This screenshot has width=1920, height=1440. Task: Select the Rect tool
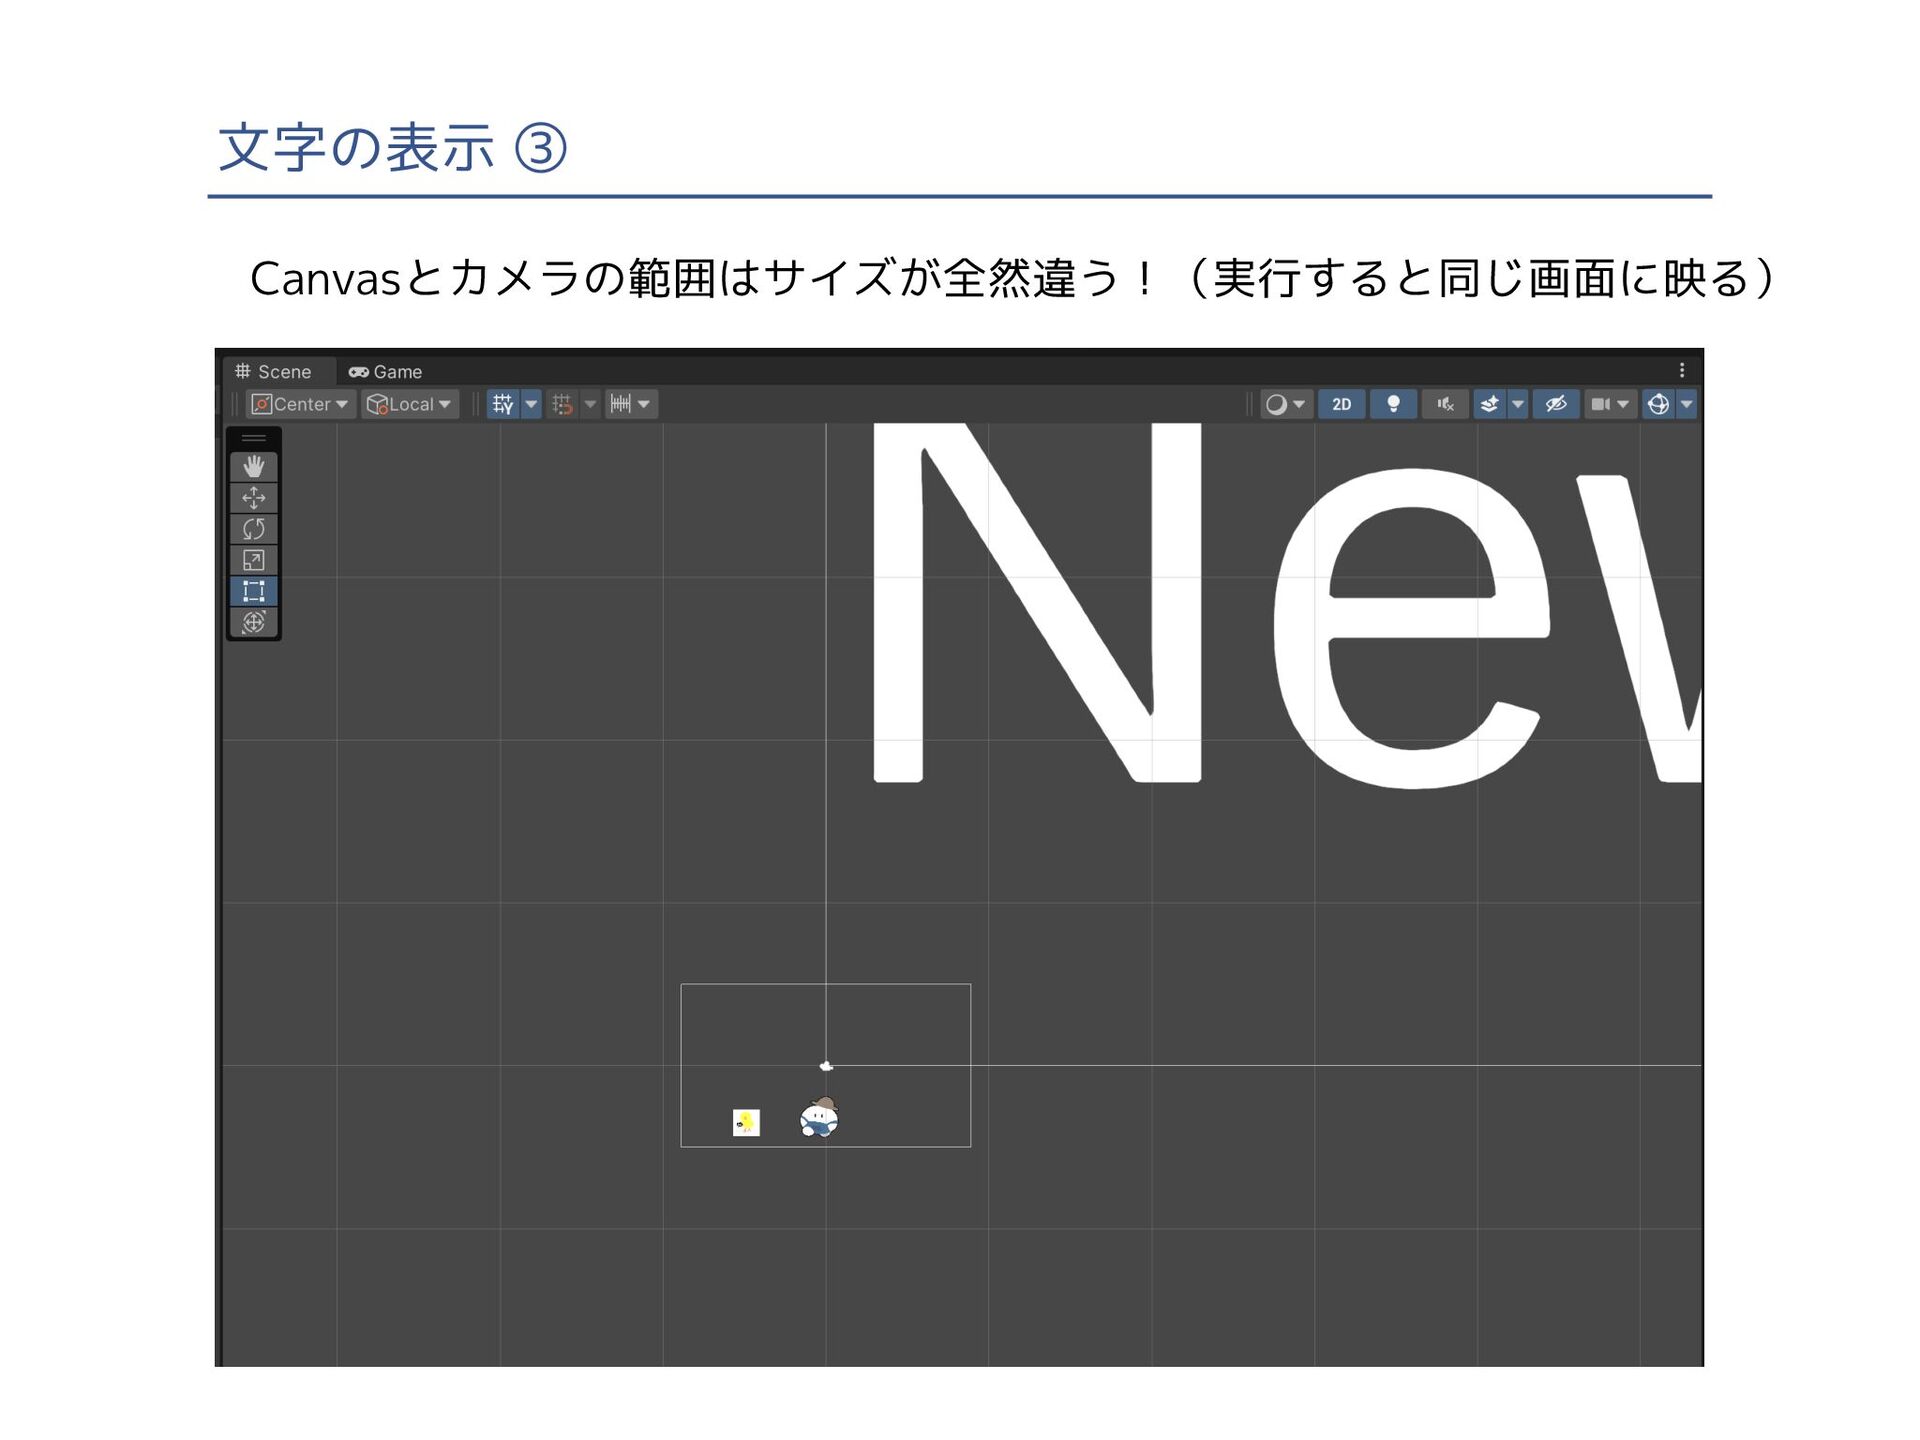(253, 591)
